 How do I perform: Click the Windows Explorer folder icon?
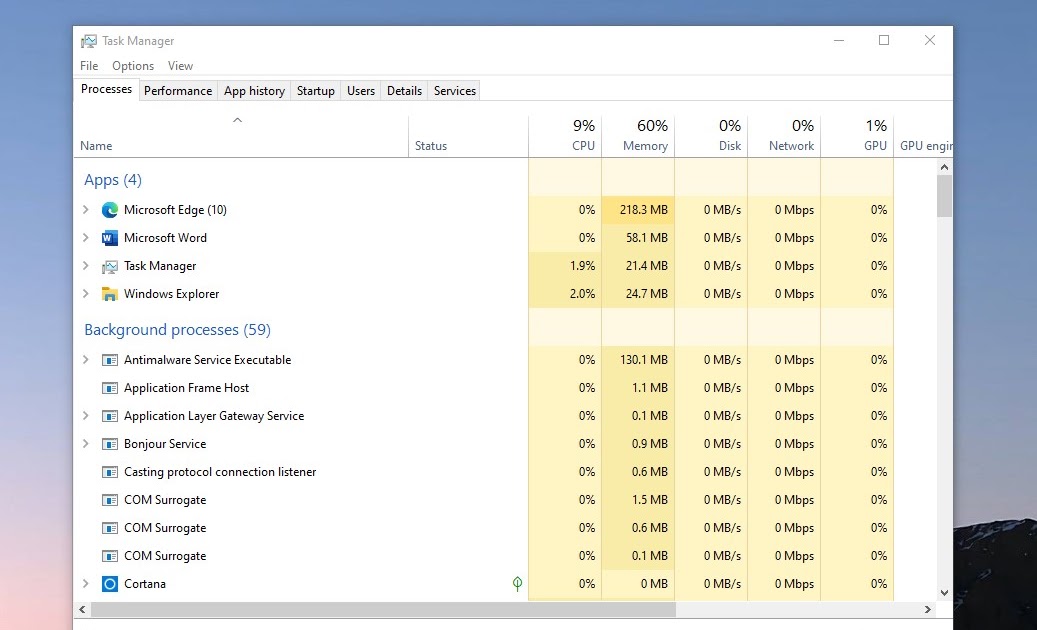point(110,294)
